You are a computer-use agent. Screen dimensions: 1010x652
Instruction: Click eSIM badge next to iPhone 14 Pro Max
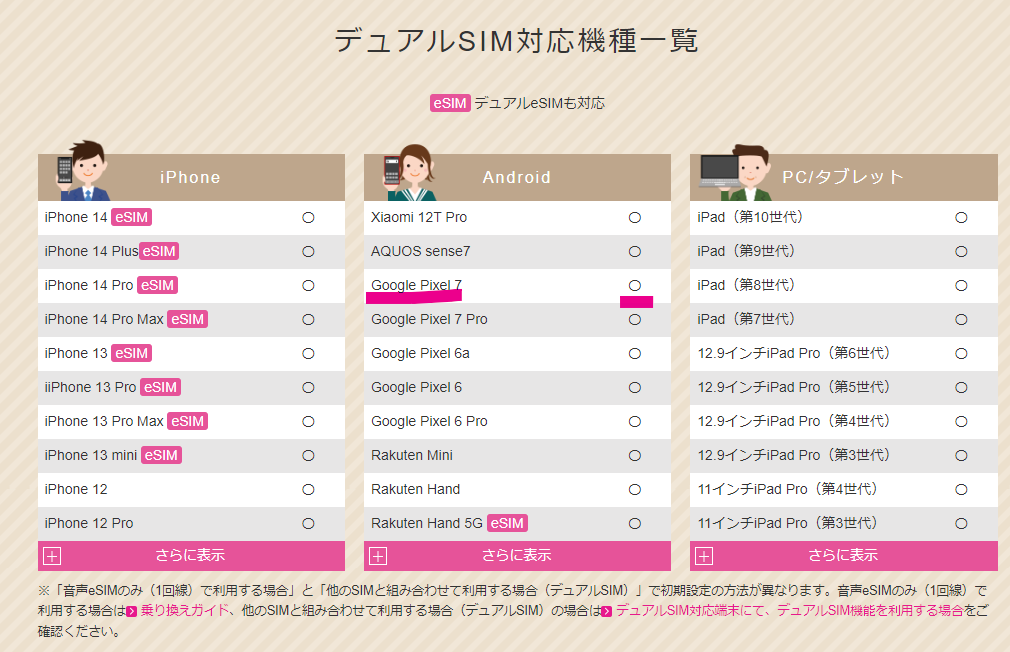tap(187, 320)
